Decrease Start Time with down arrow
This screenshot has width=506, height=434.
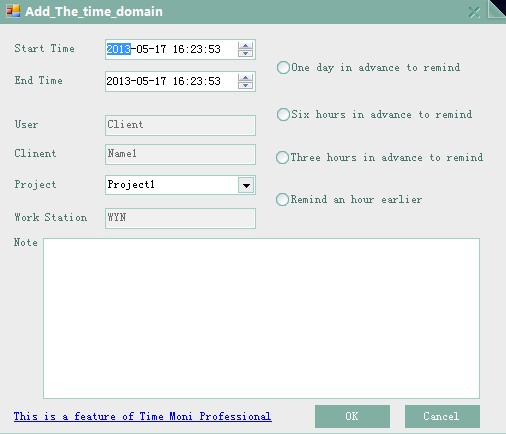point(246,53)
